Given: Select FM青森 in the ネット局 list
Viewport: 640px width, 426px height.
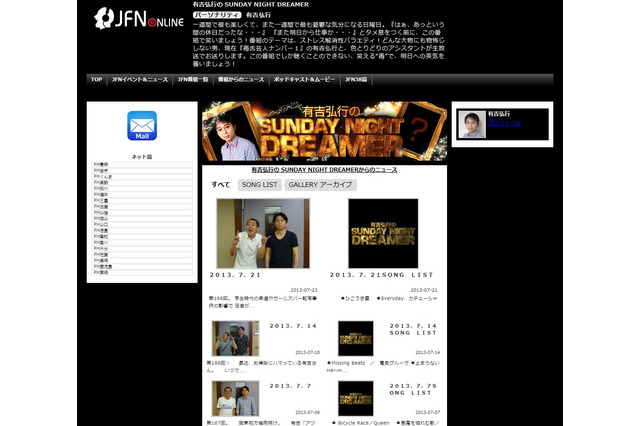Looking at the screenshot, I should [142, 164].
